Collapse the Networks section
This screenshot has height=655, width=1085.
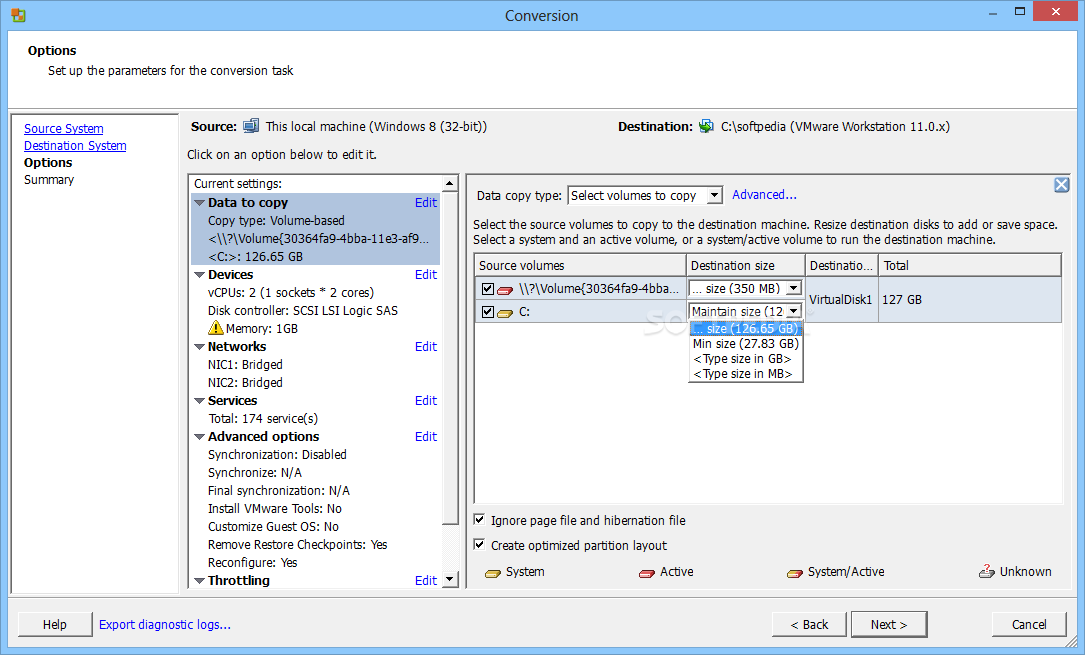tap(199, 347)
